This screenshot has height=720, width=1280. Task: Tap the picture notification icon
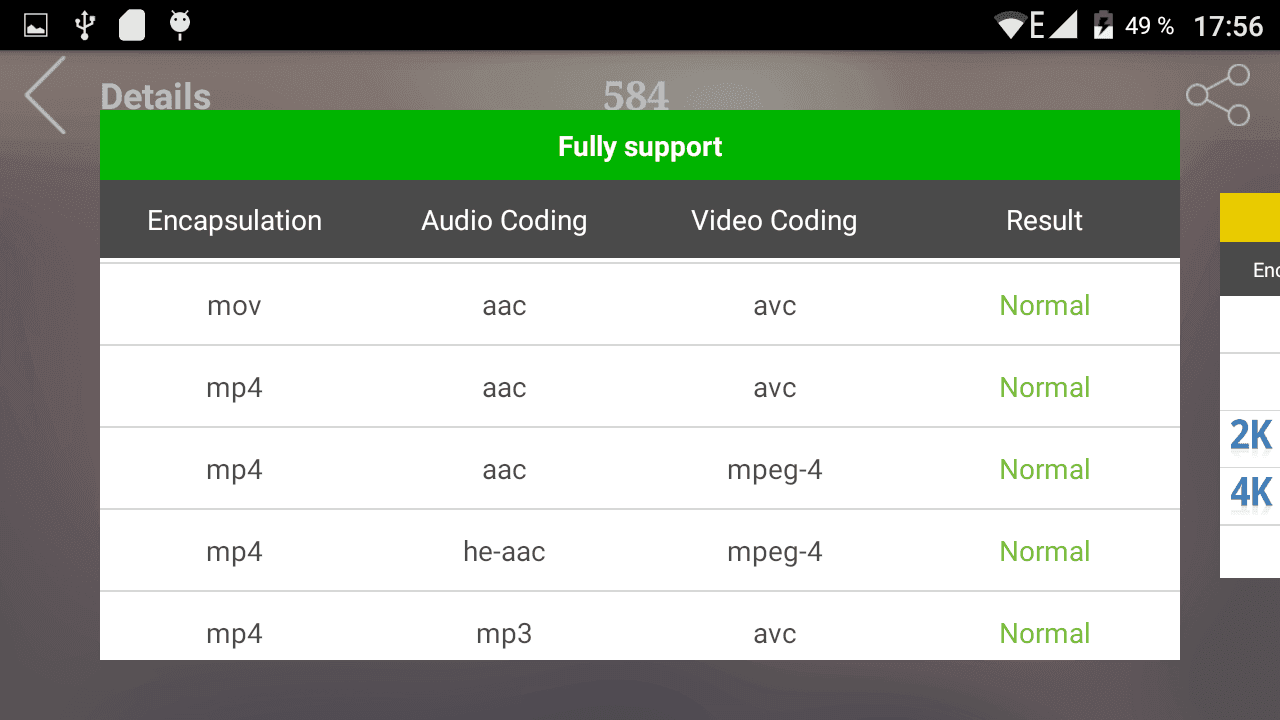36,25
